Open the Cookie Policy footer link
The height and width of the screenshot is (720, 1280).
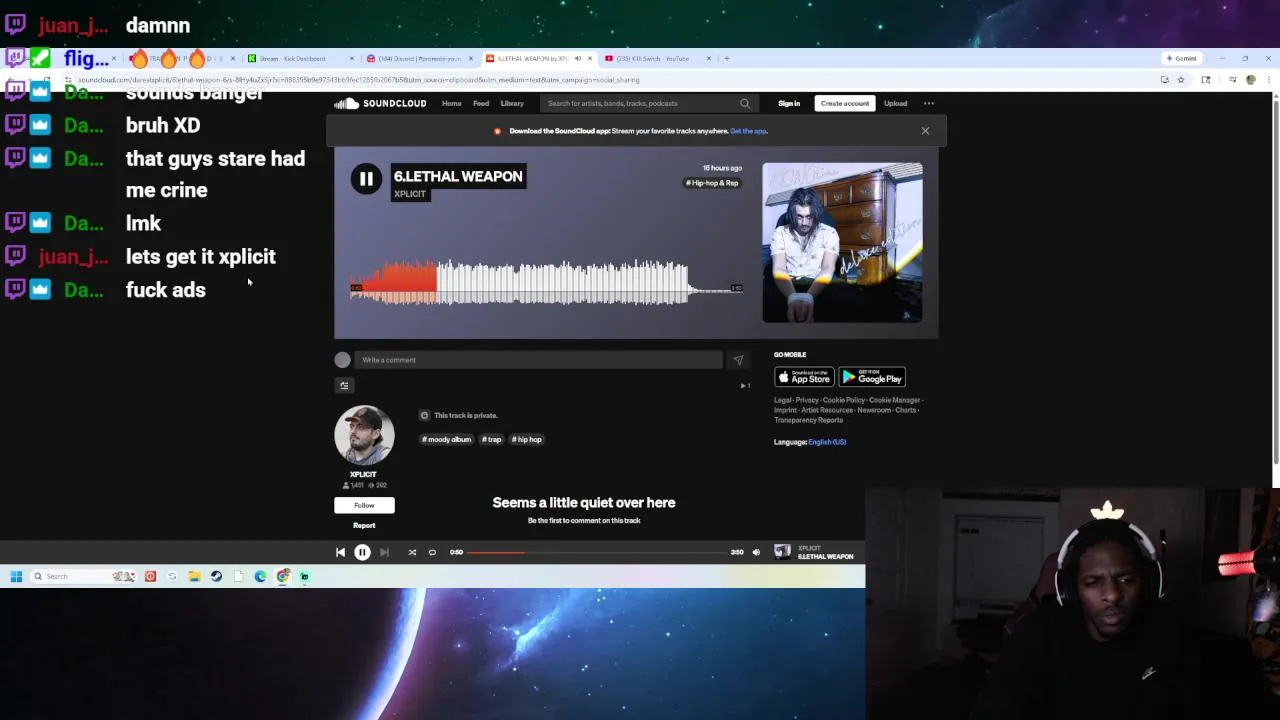tap(843, 400)
